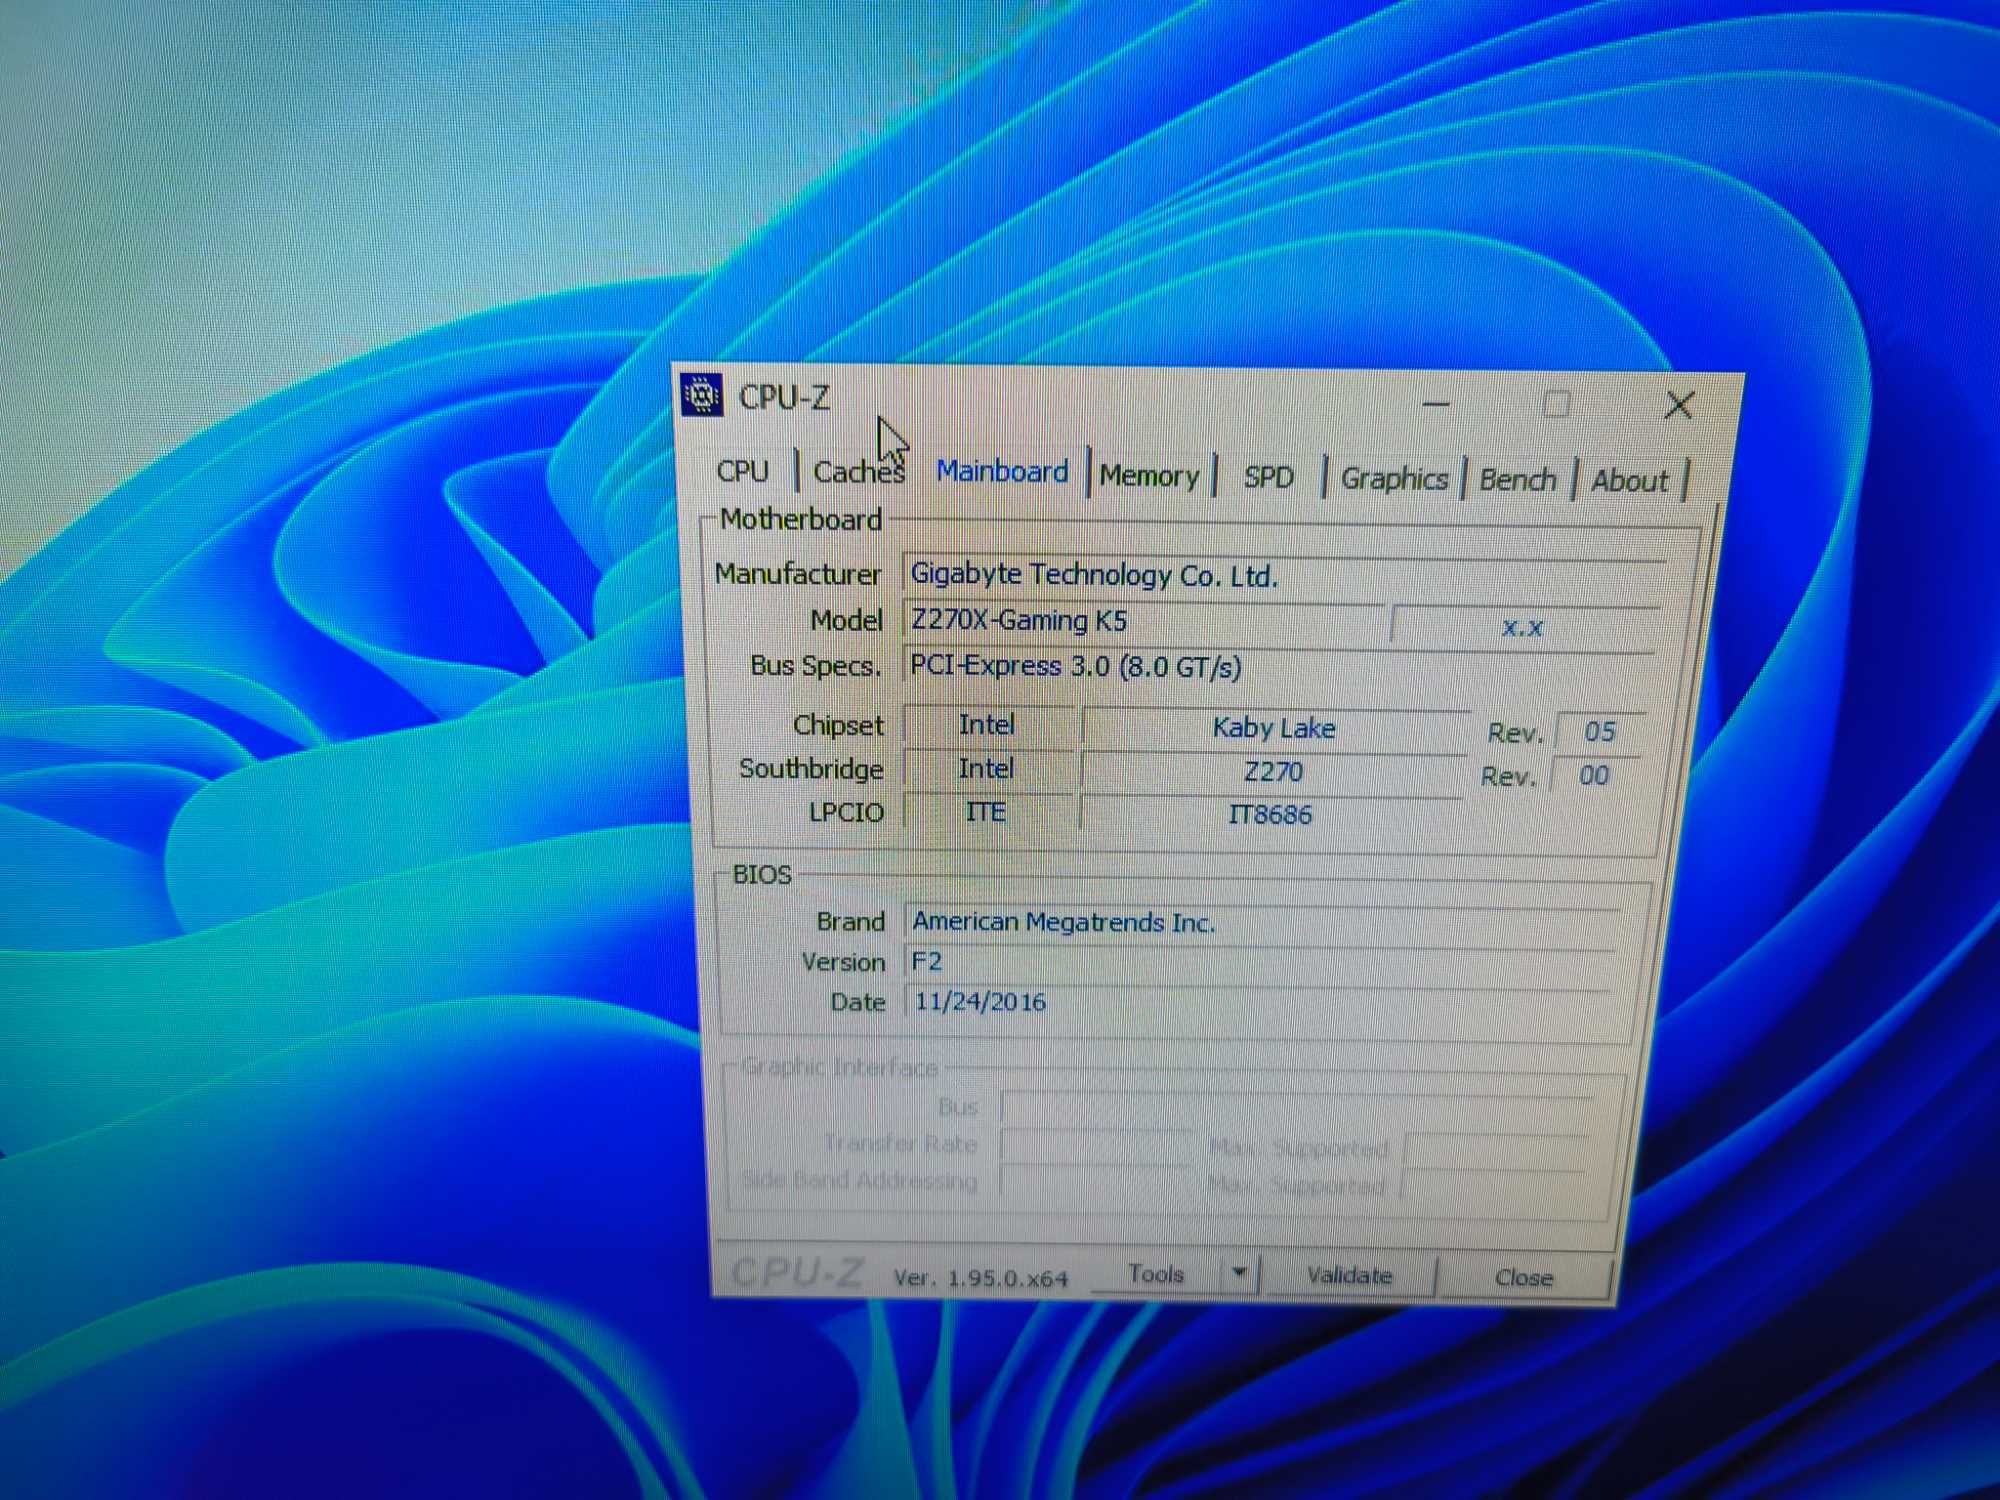Minimize the CPU-Z window
Image resolution: width=2000 pixels, height=1500 pixels.
(x=1436, y=404)
